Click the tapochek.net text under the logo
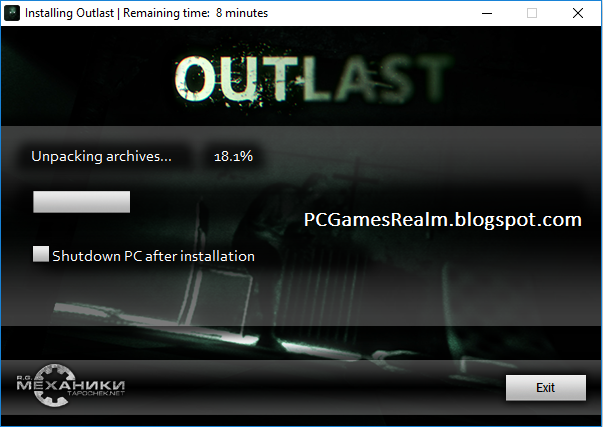 96,394
